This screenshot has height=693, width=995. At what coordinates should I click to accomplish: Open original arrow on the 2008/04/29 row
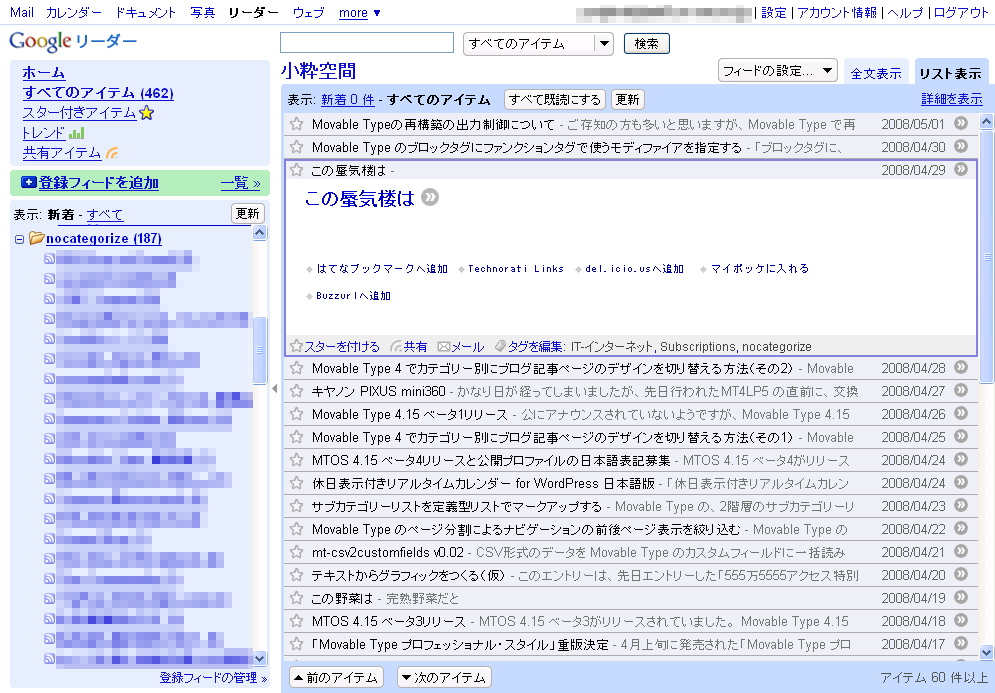click(x=961, y=169)
